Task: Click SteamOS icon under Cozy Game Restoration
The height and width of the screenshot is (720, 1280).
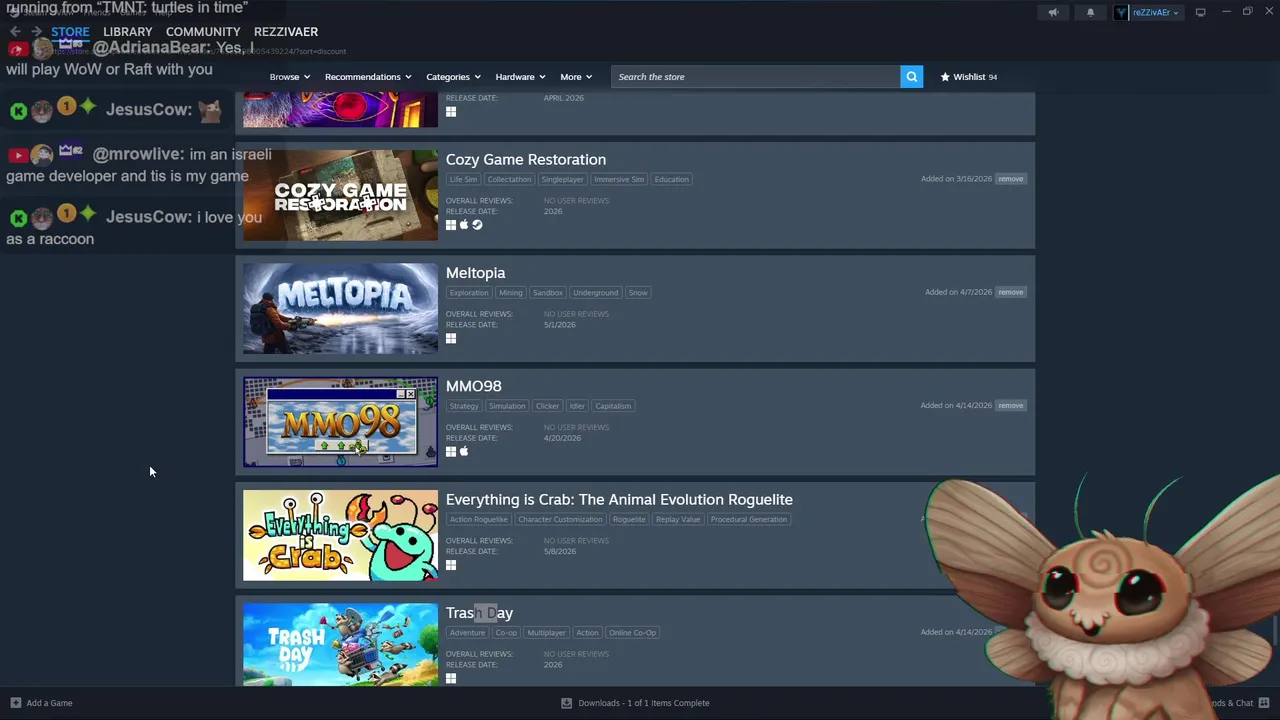Action: coord(477,225)
